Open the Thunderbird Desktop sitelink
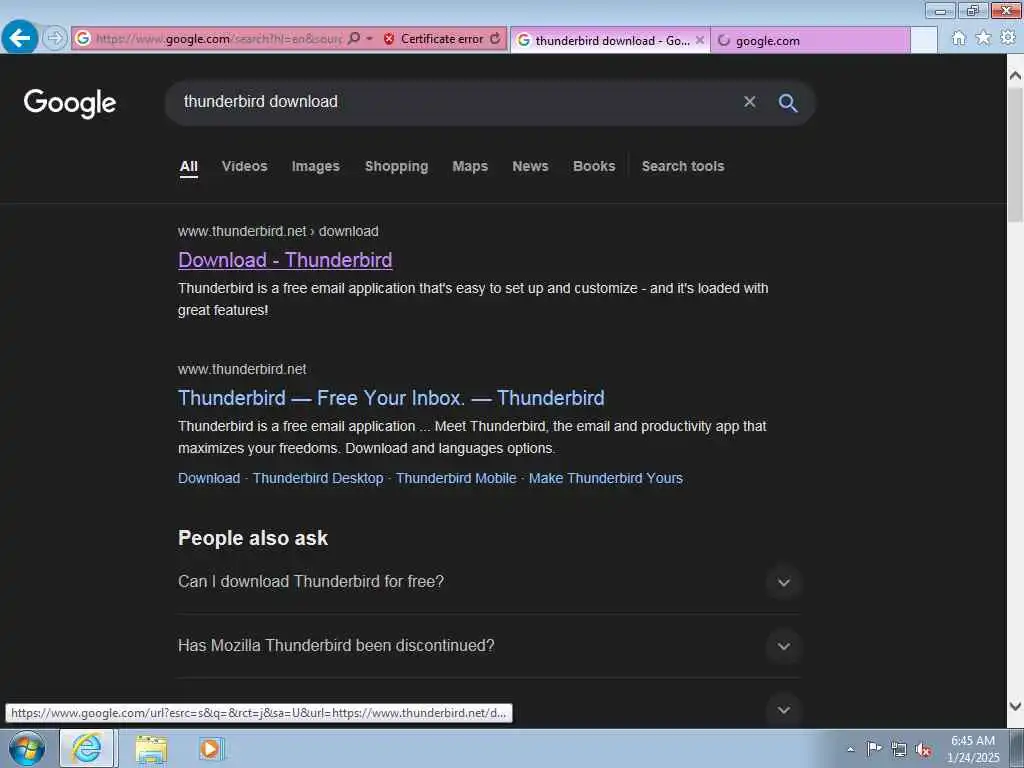The width and height of the screenshot is (1024, 768). [318, 478]
